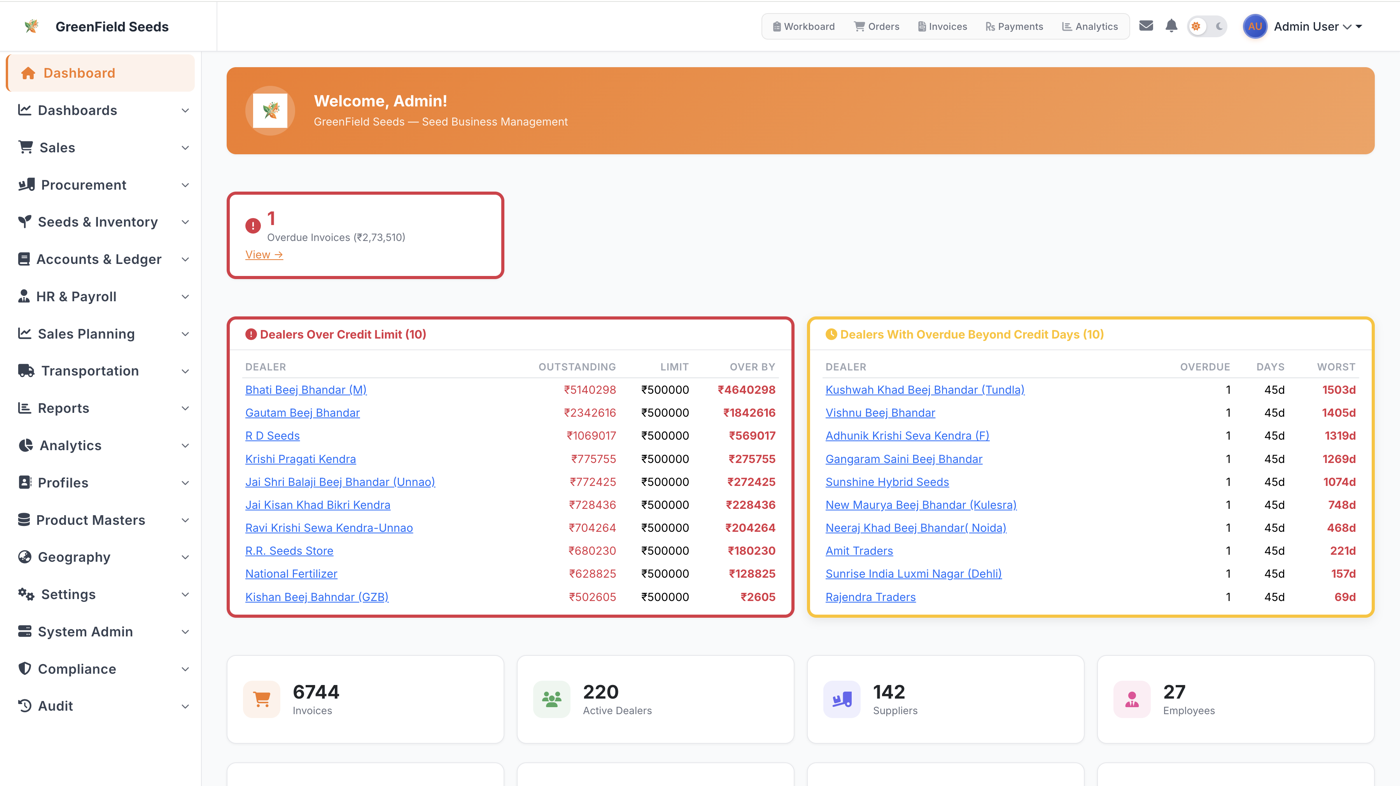Screen dimensions: 1400x786
Task: Toggle the light/dark theme switch
Action: pos(1207,26)
